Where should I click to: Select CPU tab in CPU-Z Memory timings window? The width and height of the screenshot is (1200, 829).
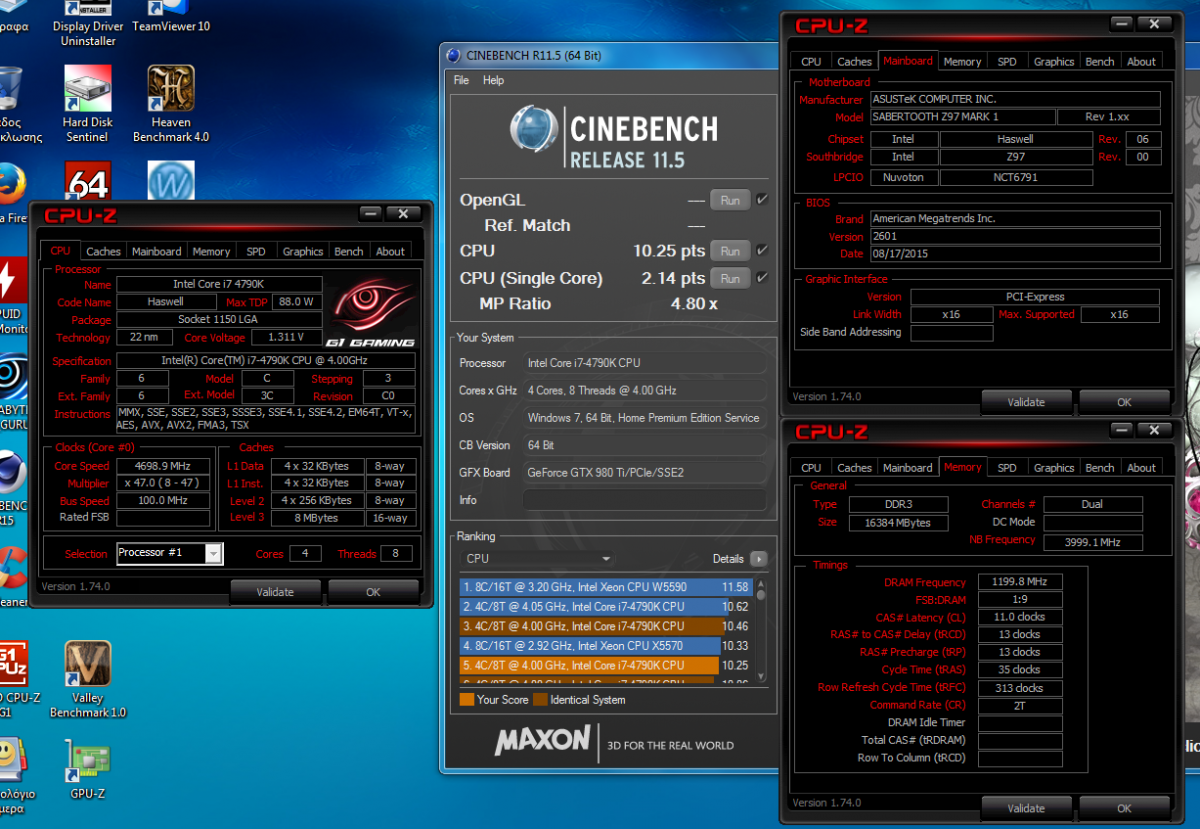[x=811, y=468]
